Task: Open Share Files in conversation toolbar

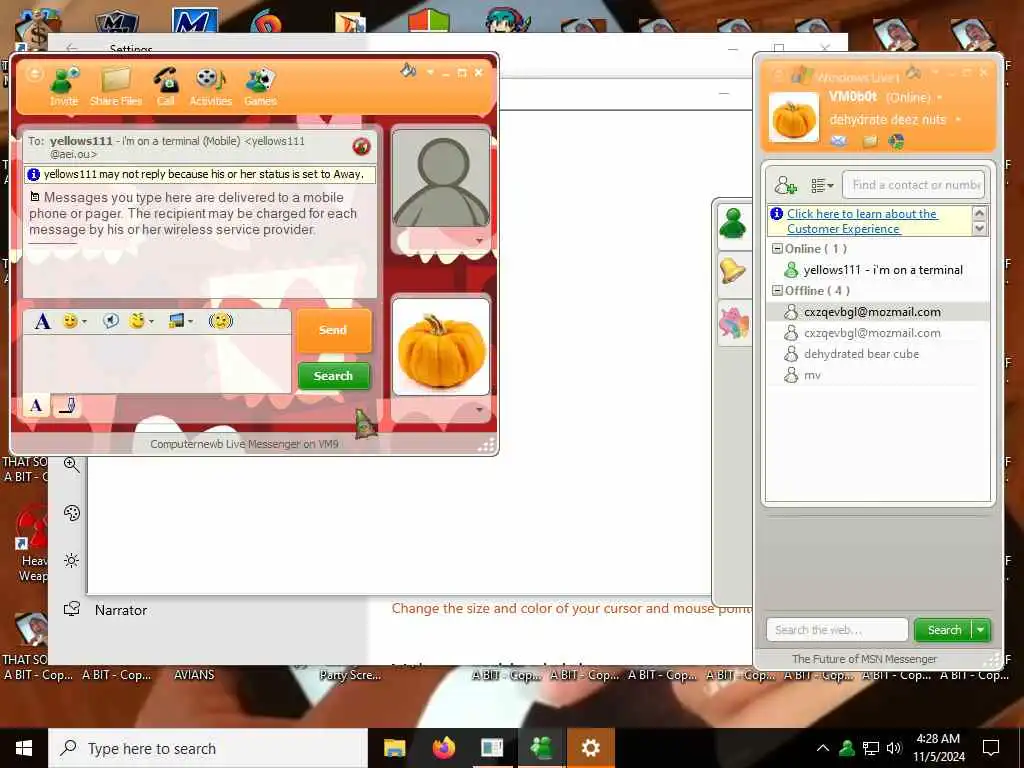Action: (x=116, y=86)
